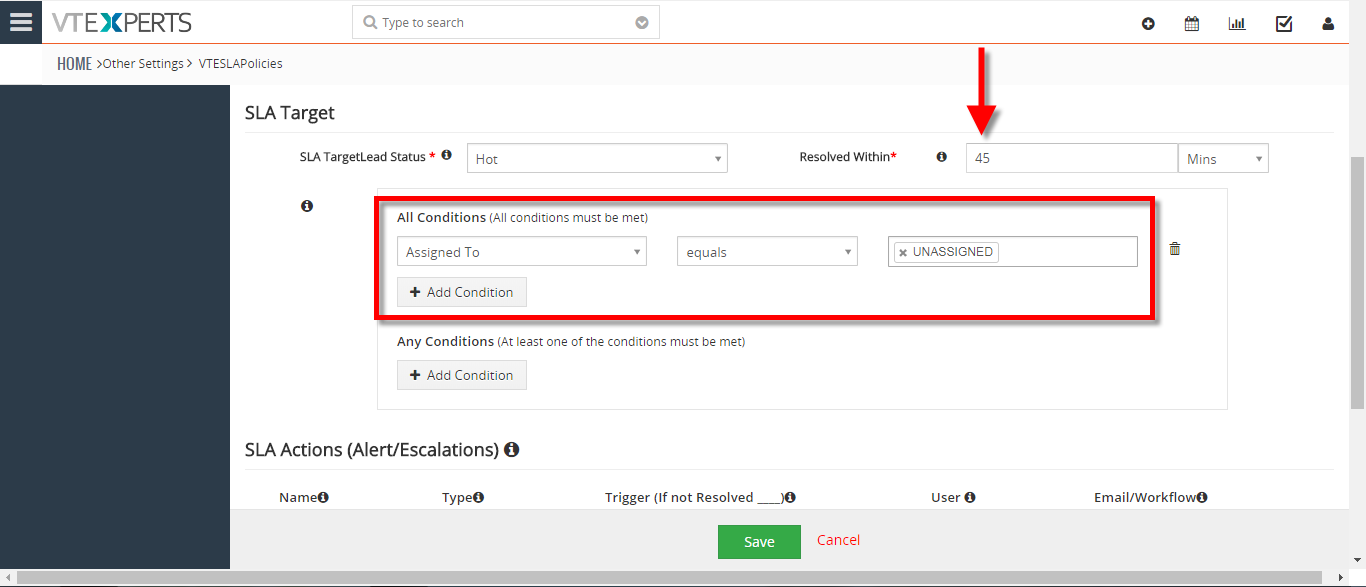Open the equals operator dropdown
This screenshot has width=1366, height=587.
click(767, 252)
